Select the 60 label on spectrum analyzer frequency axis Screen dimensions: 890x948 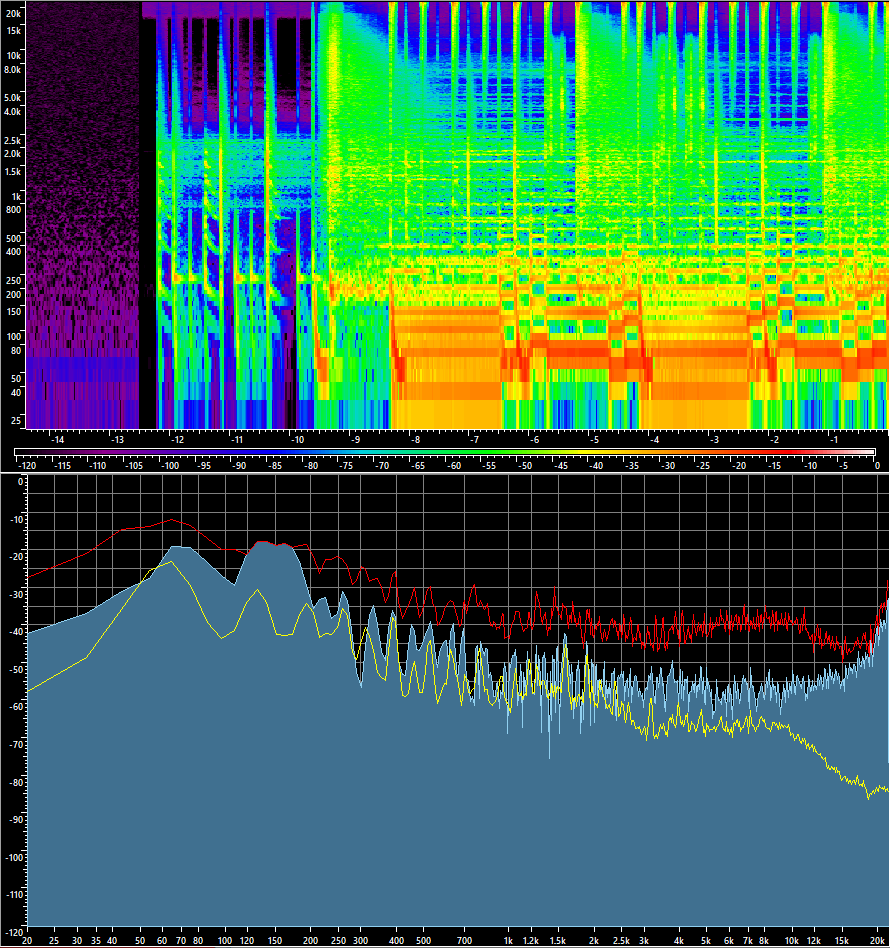click(161, 941)
